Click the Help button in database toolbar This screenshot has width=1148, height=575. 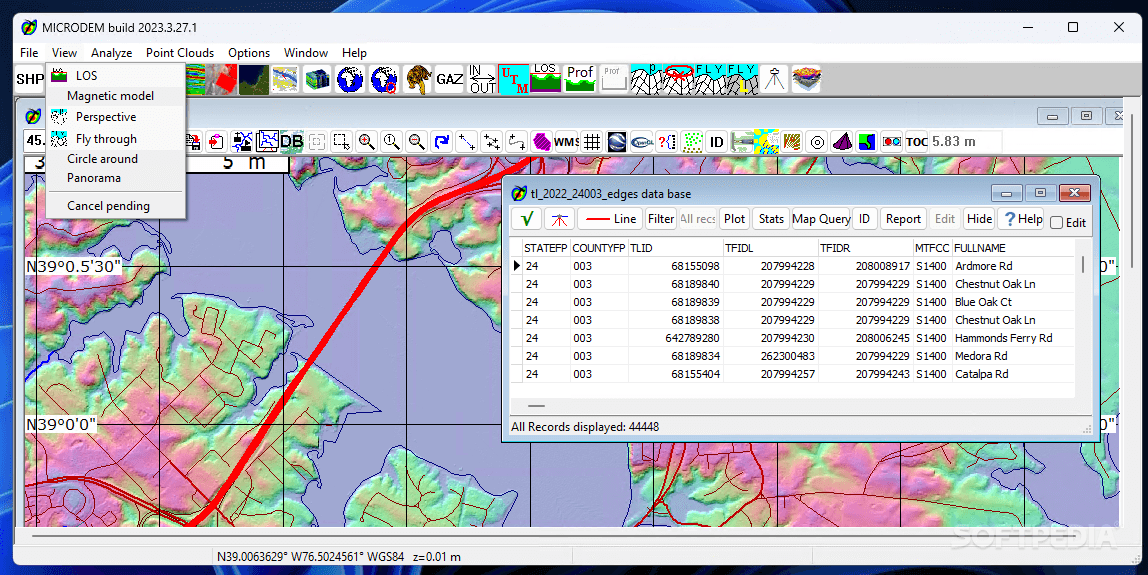[x=1023, y=218]
